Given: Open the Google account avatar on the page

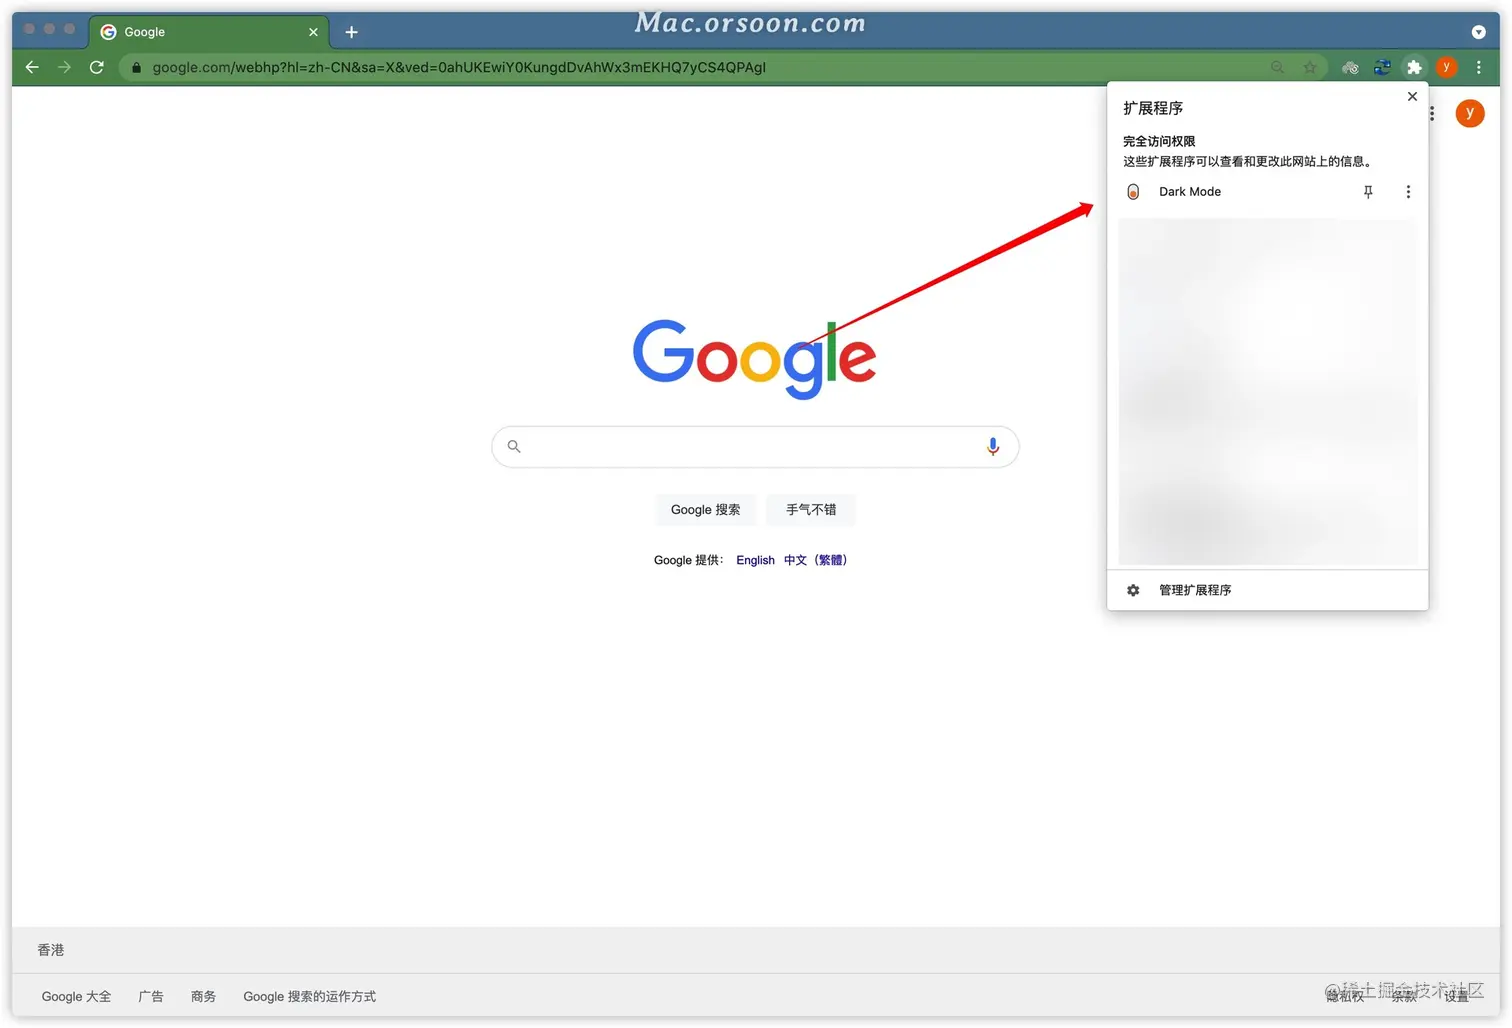Looking at the screenshot, I should [x=1470, y=113].
